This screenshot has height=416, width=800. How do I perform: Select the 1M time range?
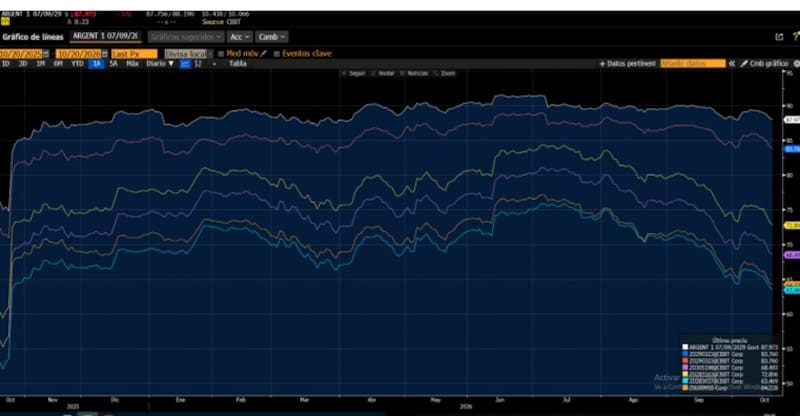(x=41, y=64)
